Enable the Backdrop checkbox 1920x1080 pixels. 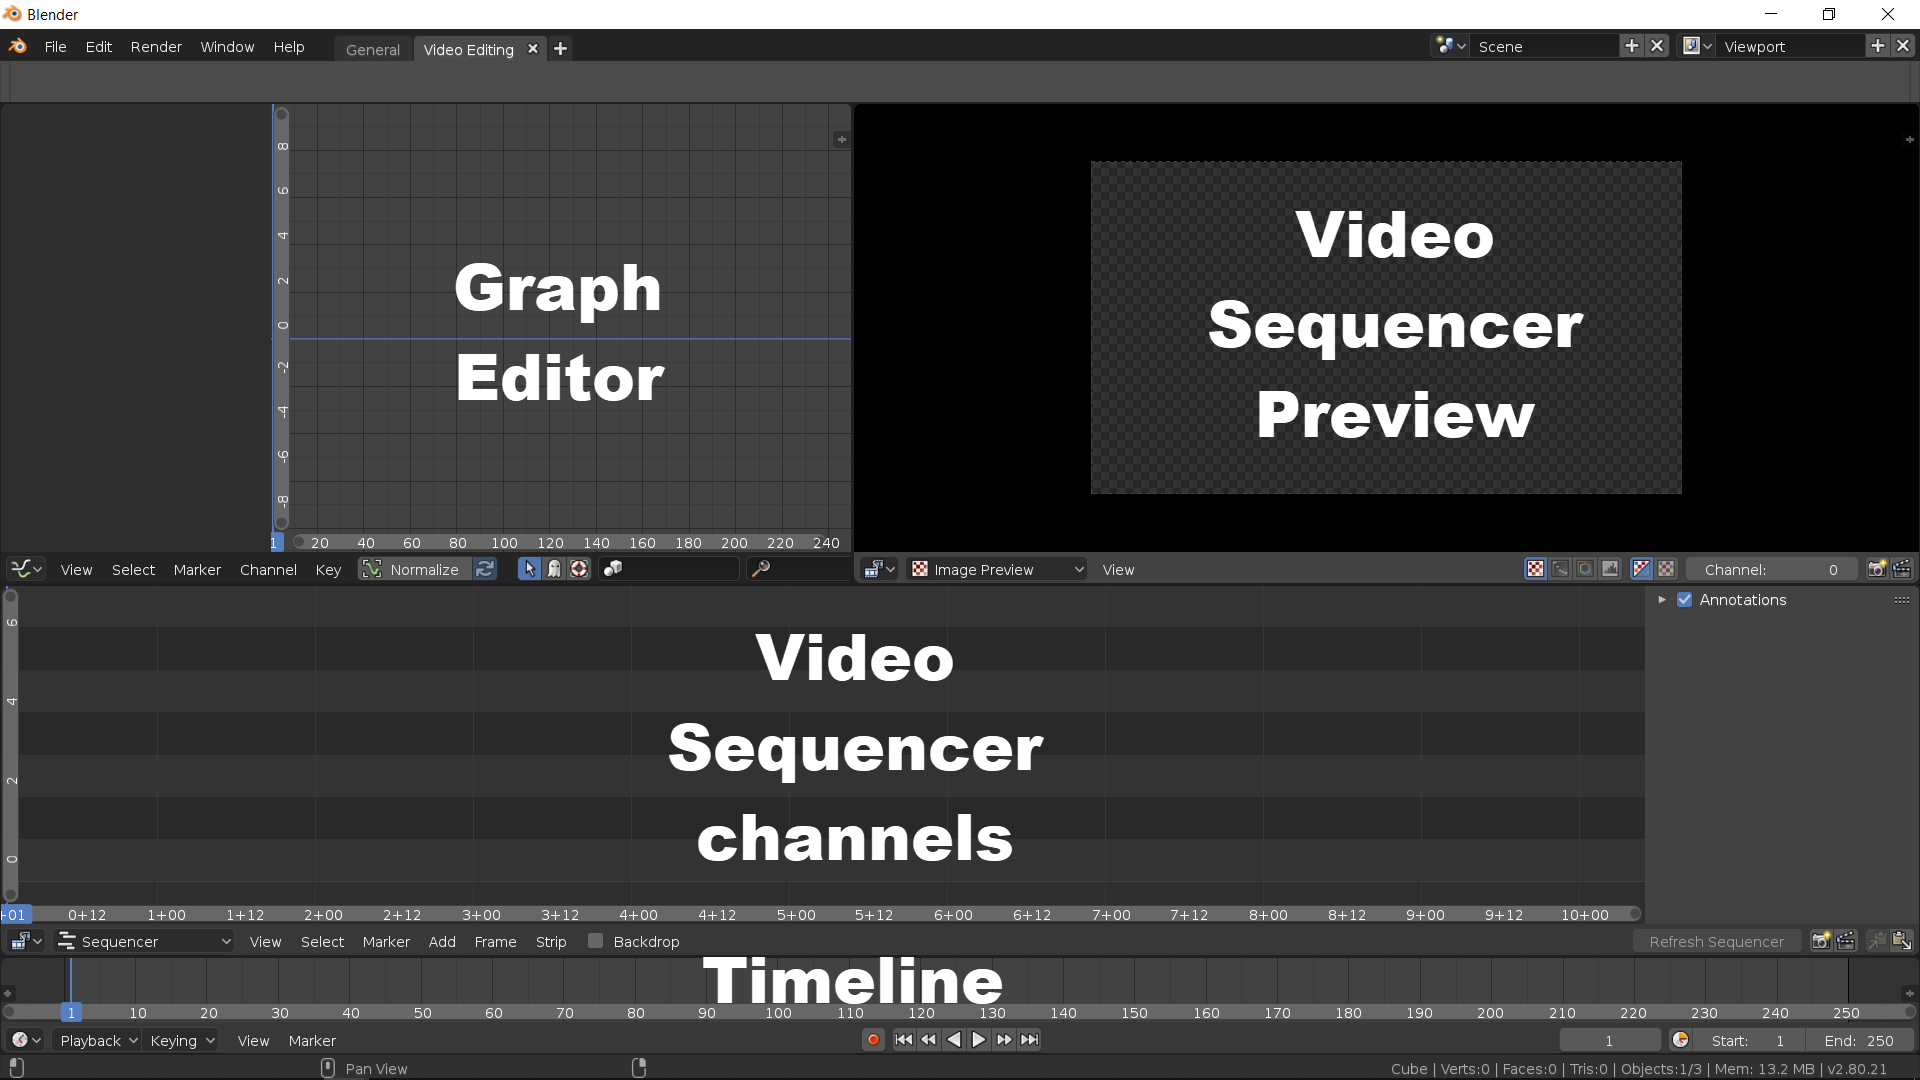pyautogui.click(x=596, y=941)
